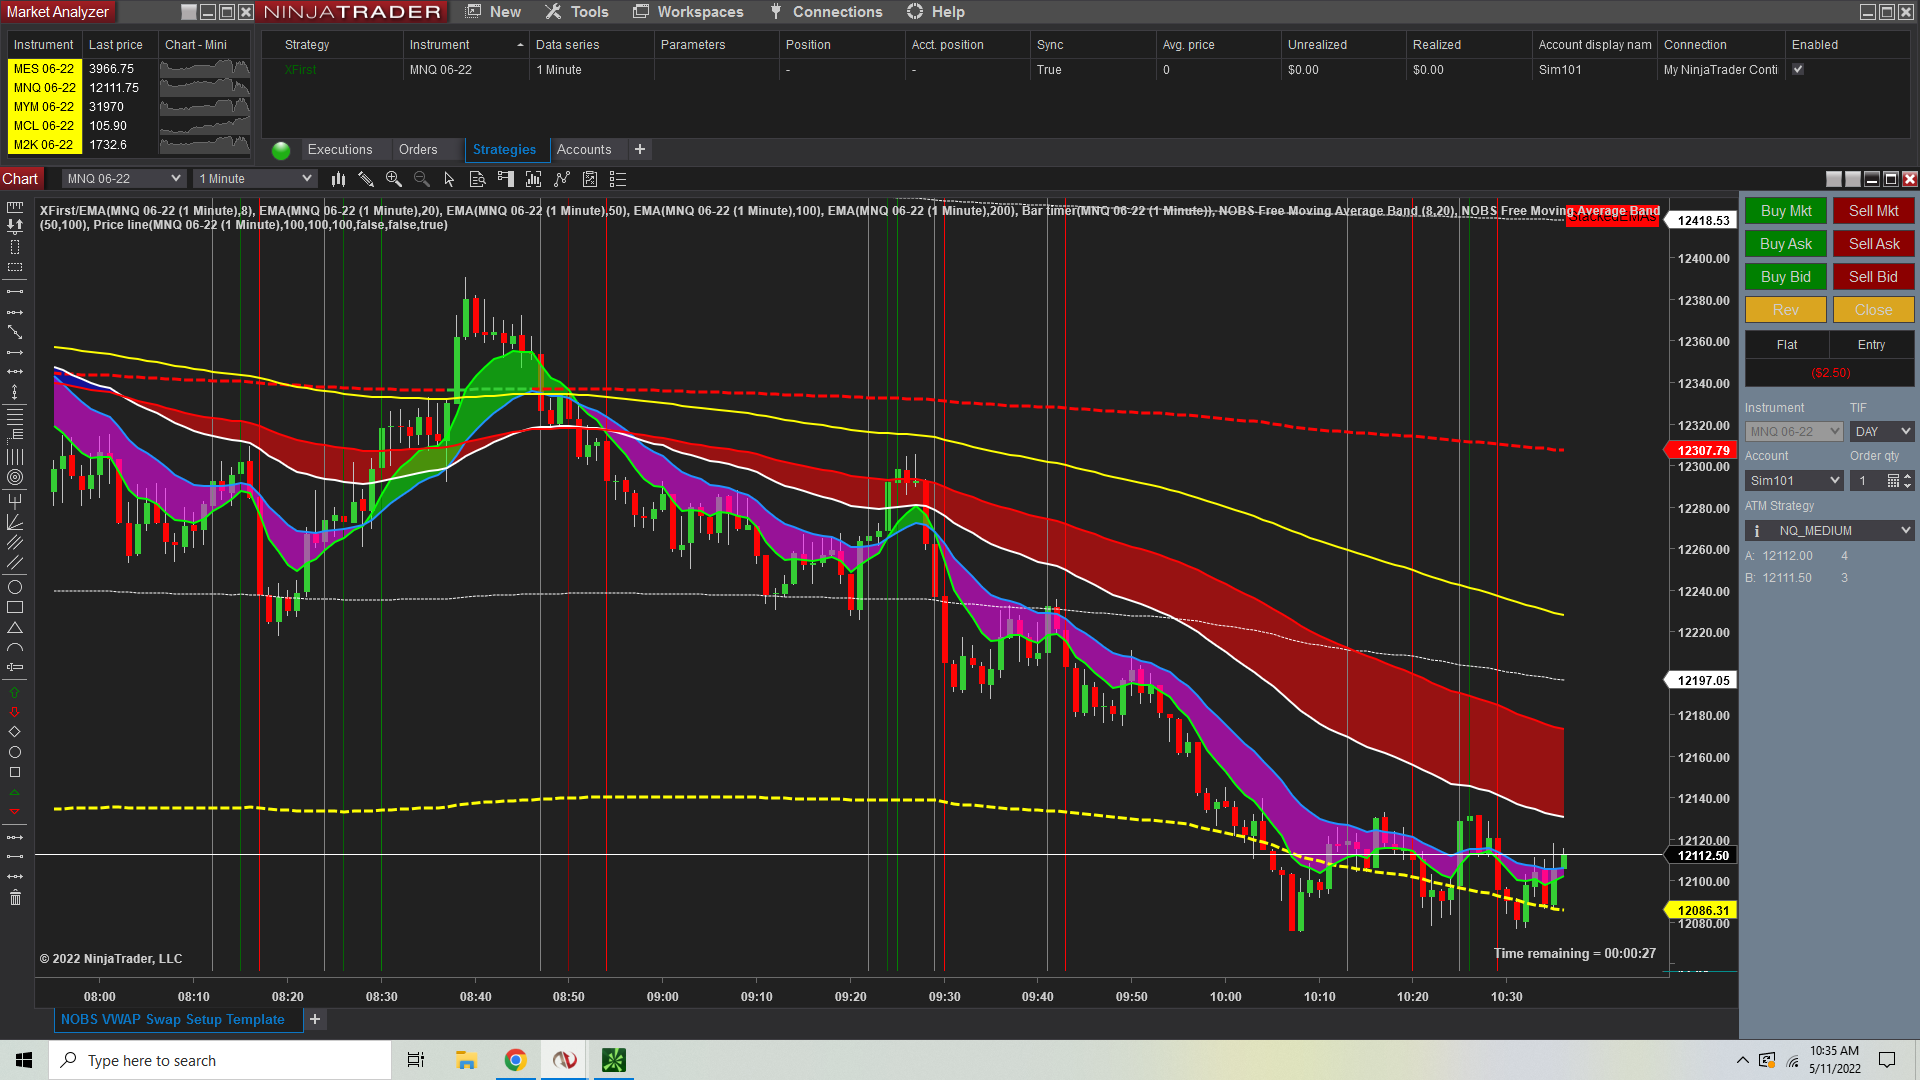Click the MES 06-22 instrument cell
Viewport: 1920px width, 1080px height.
click(x=43, y=69)
